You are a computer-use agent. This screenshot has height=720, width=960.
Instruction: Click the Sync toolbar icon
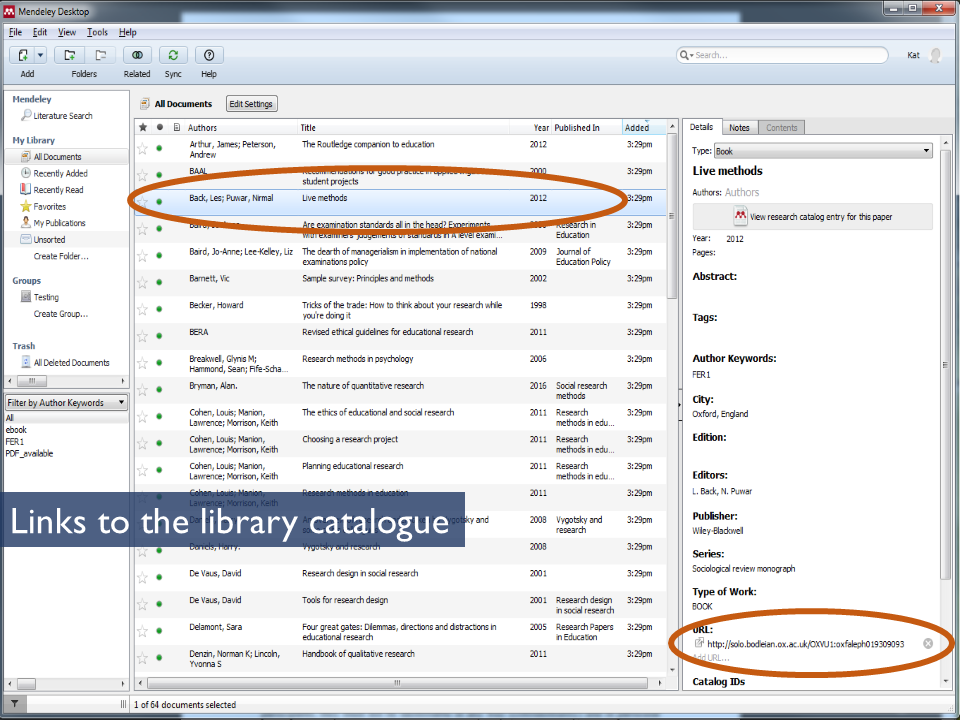(173, 56)
